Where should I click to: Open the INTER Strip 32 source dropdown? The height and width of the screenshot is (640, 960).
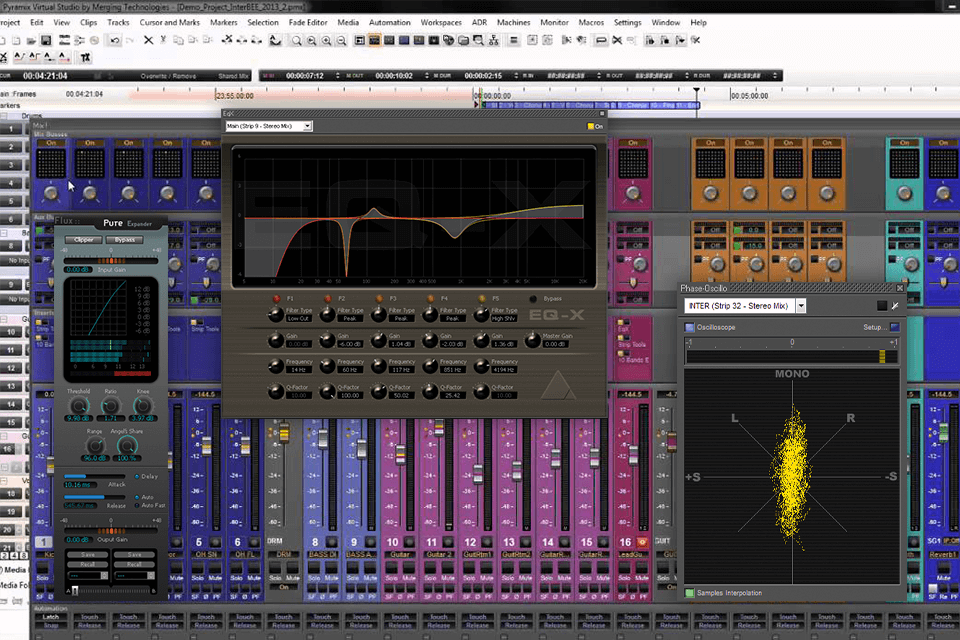coord(801,306)
